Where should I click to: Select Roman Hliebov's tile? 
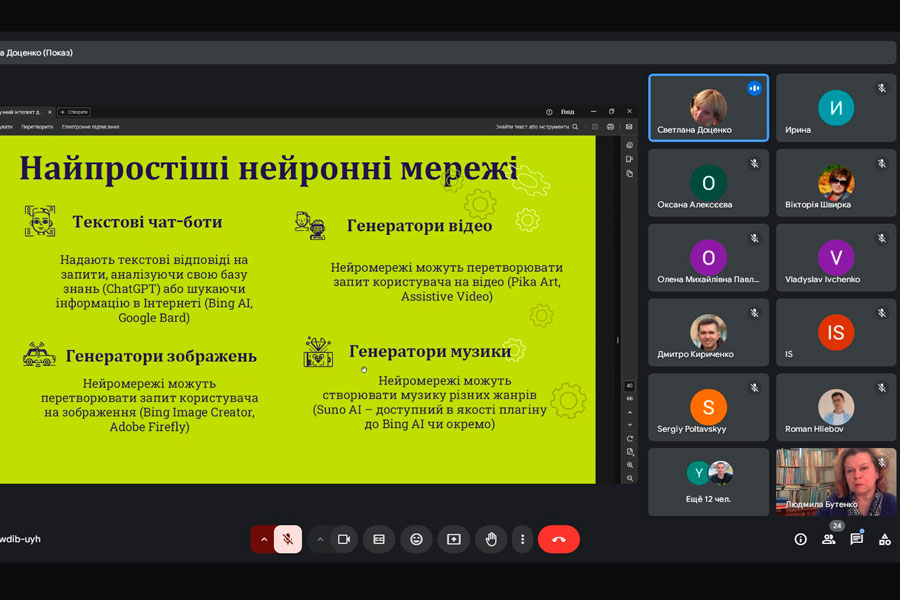click(836, 407)
